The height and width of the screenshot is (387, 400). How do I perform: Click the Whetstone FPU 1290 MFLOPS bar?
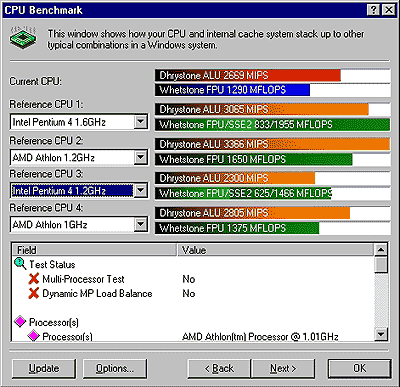pos(232,90)
